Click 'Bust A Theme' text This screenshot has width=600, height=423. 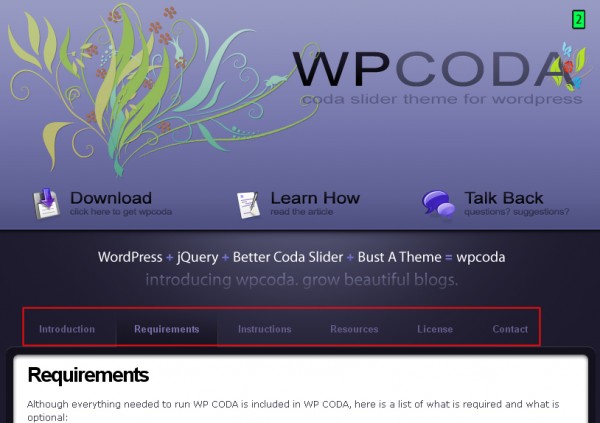click(x=399, y=257)
